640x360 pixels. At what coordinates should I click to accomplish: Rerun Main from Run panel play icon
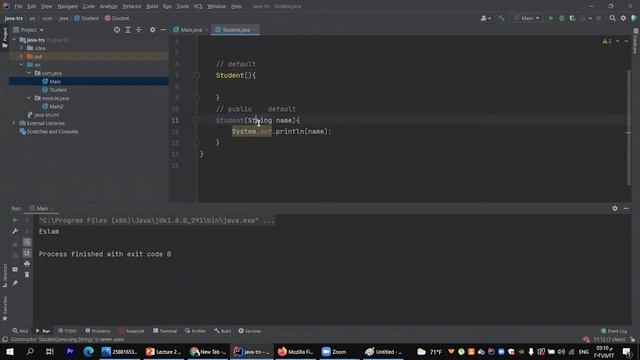15,220
